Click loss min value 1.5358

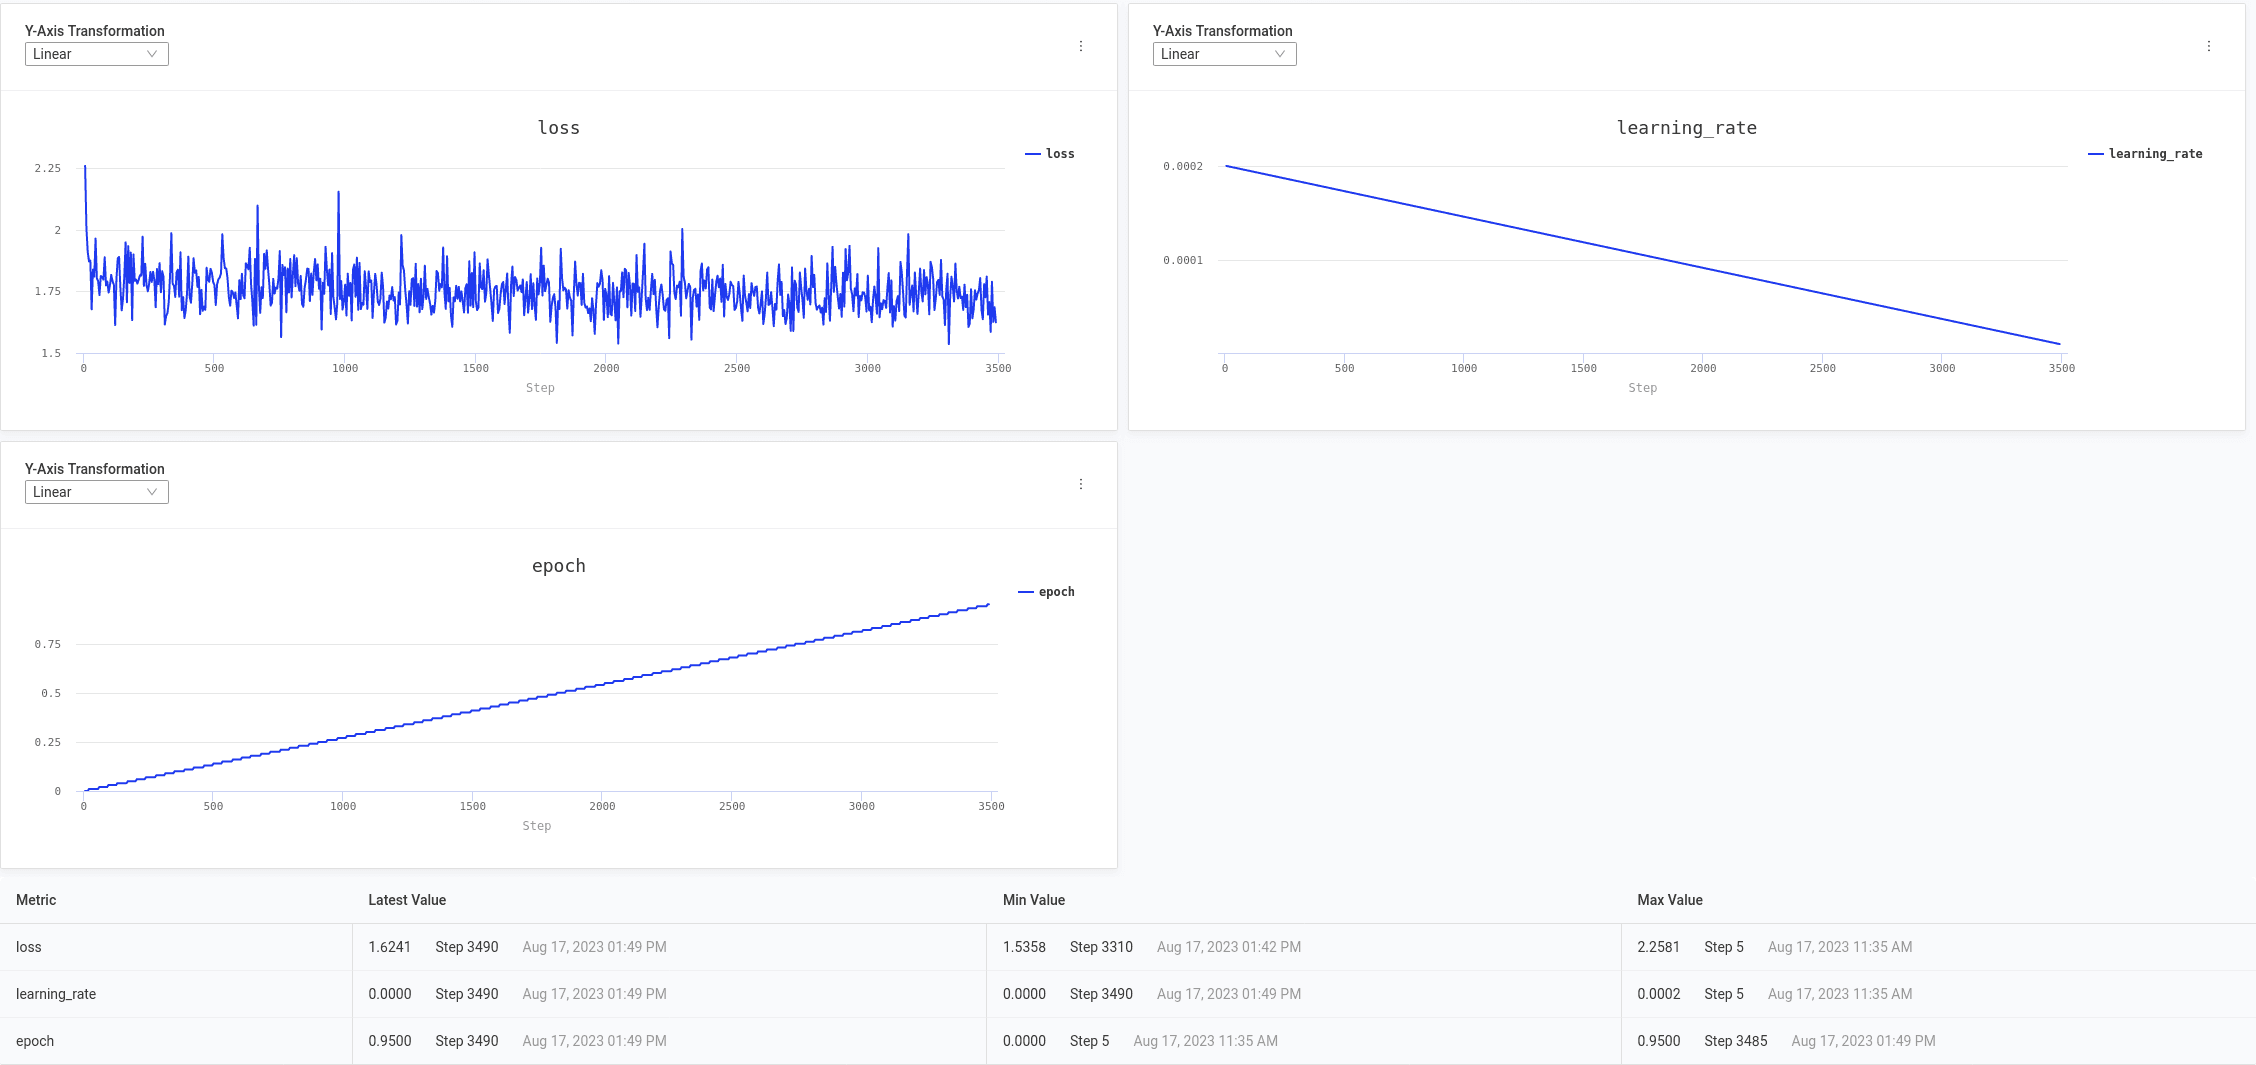[x=1024, y=947]
